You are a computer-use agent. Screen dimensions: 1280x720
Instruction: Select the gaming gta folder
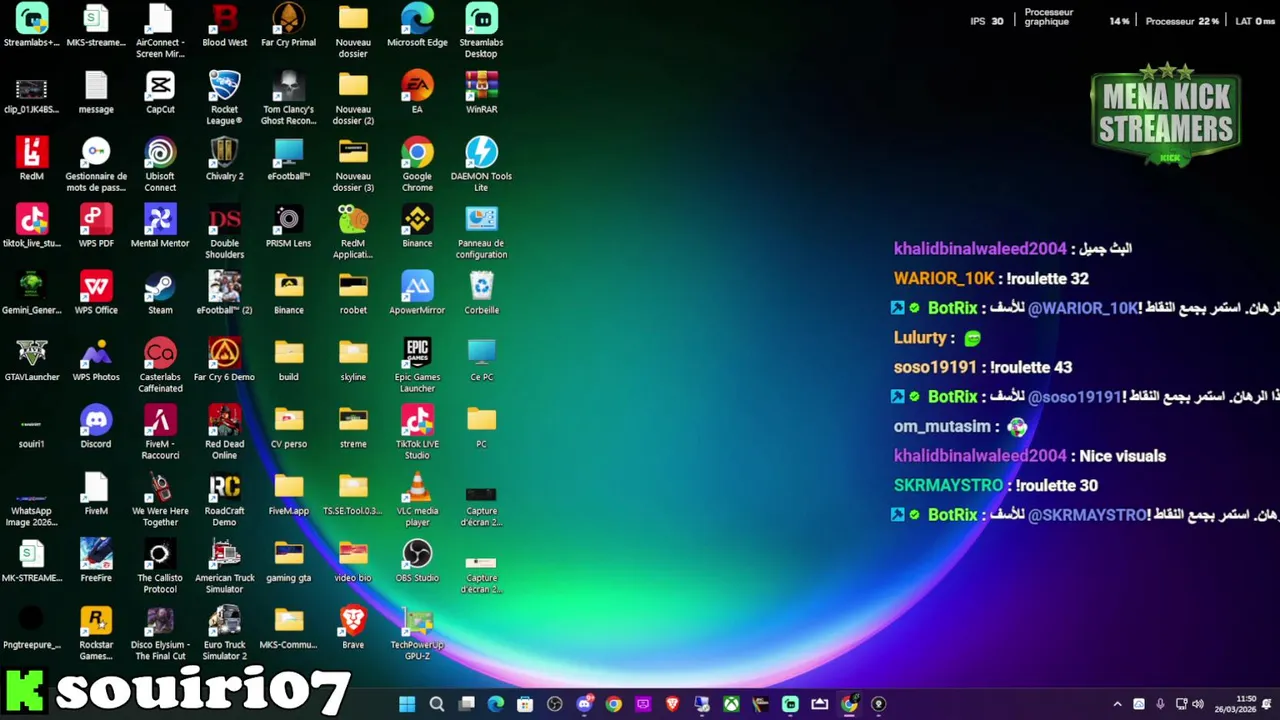288,563
